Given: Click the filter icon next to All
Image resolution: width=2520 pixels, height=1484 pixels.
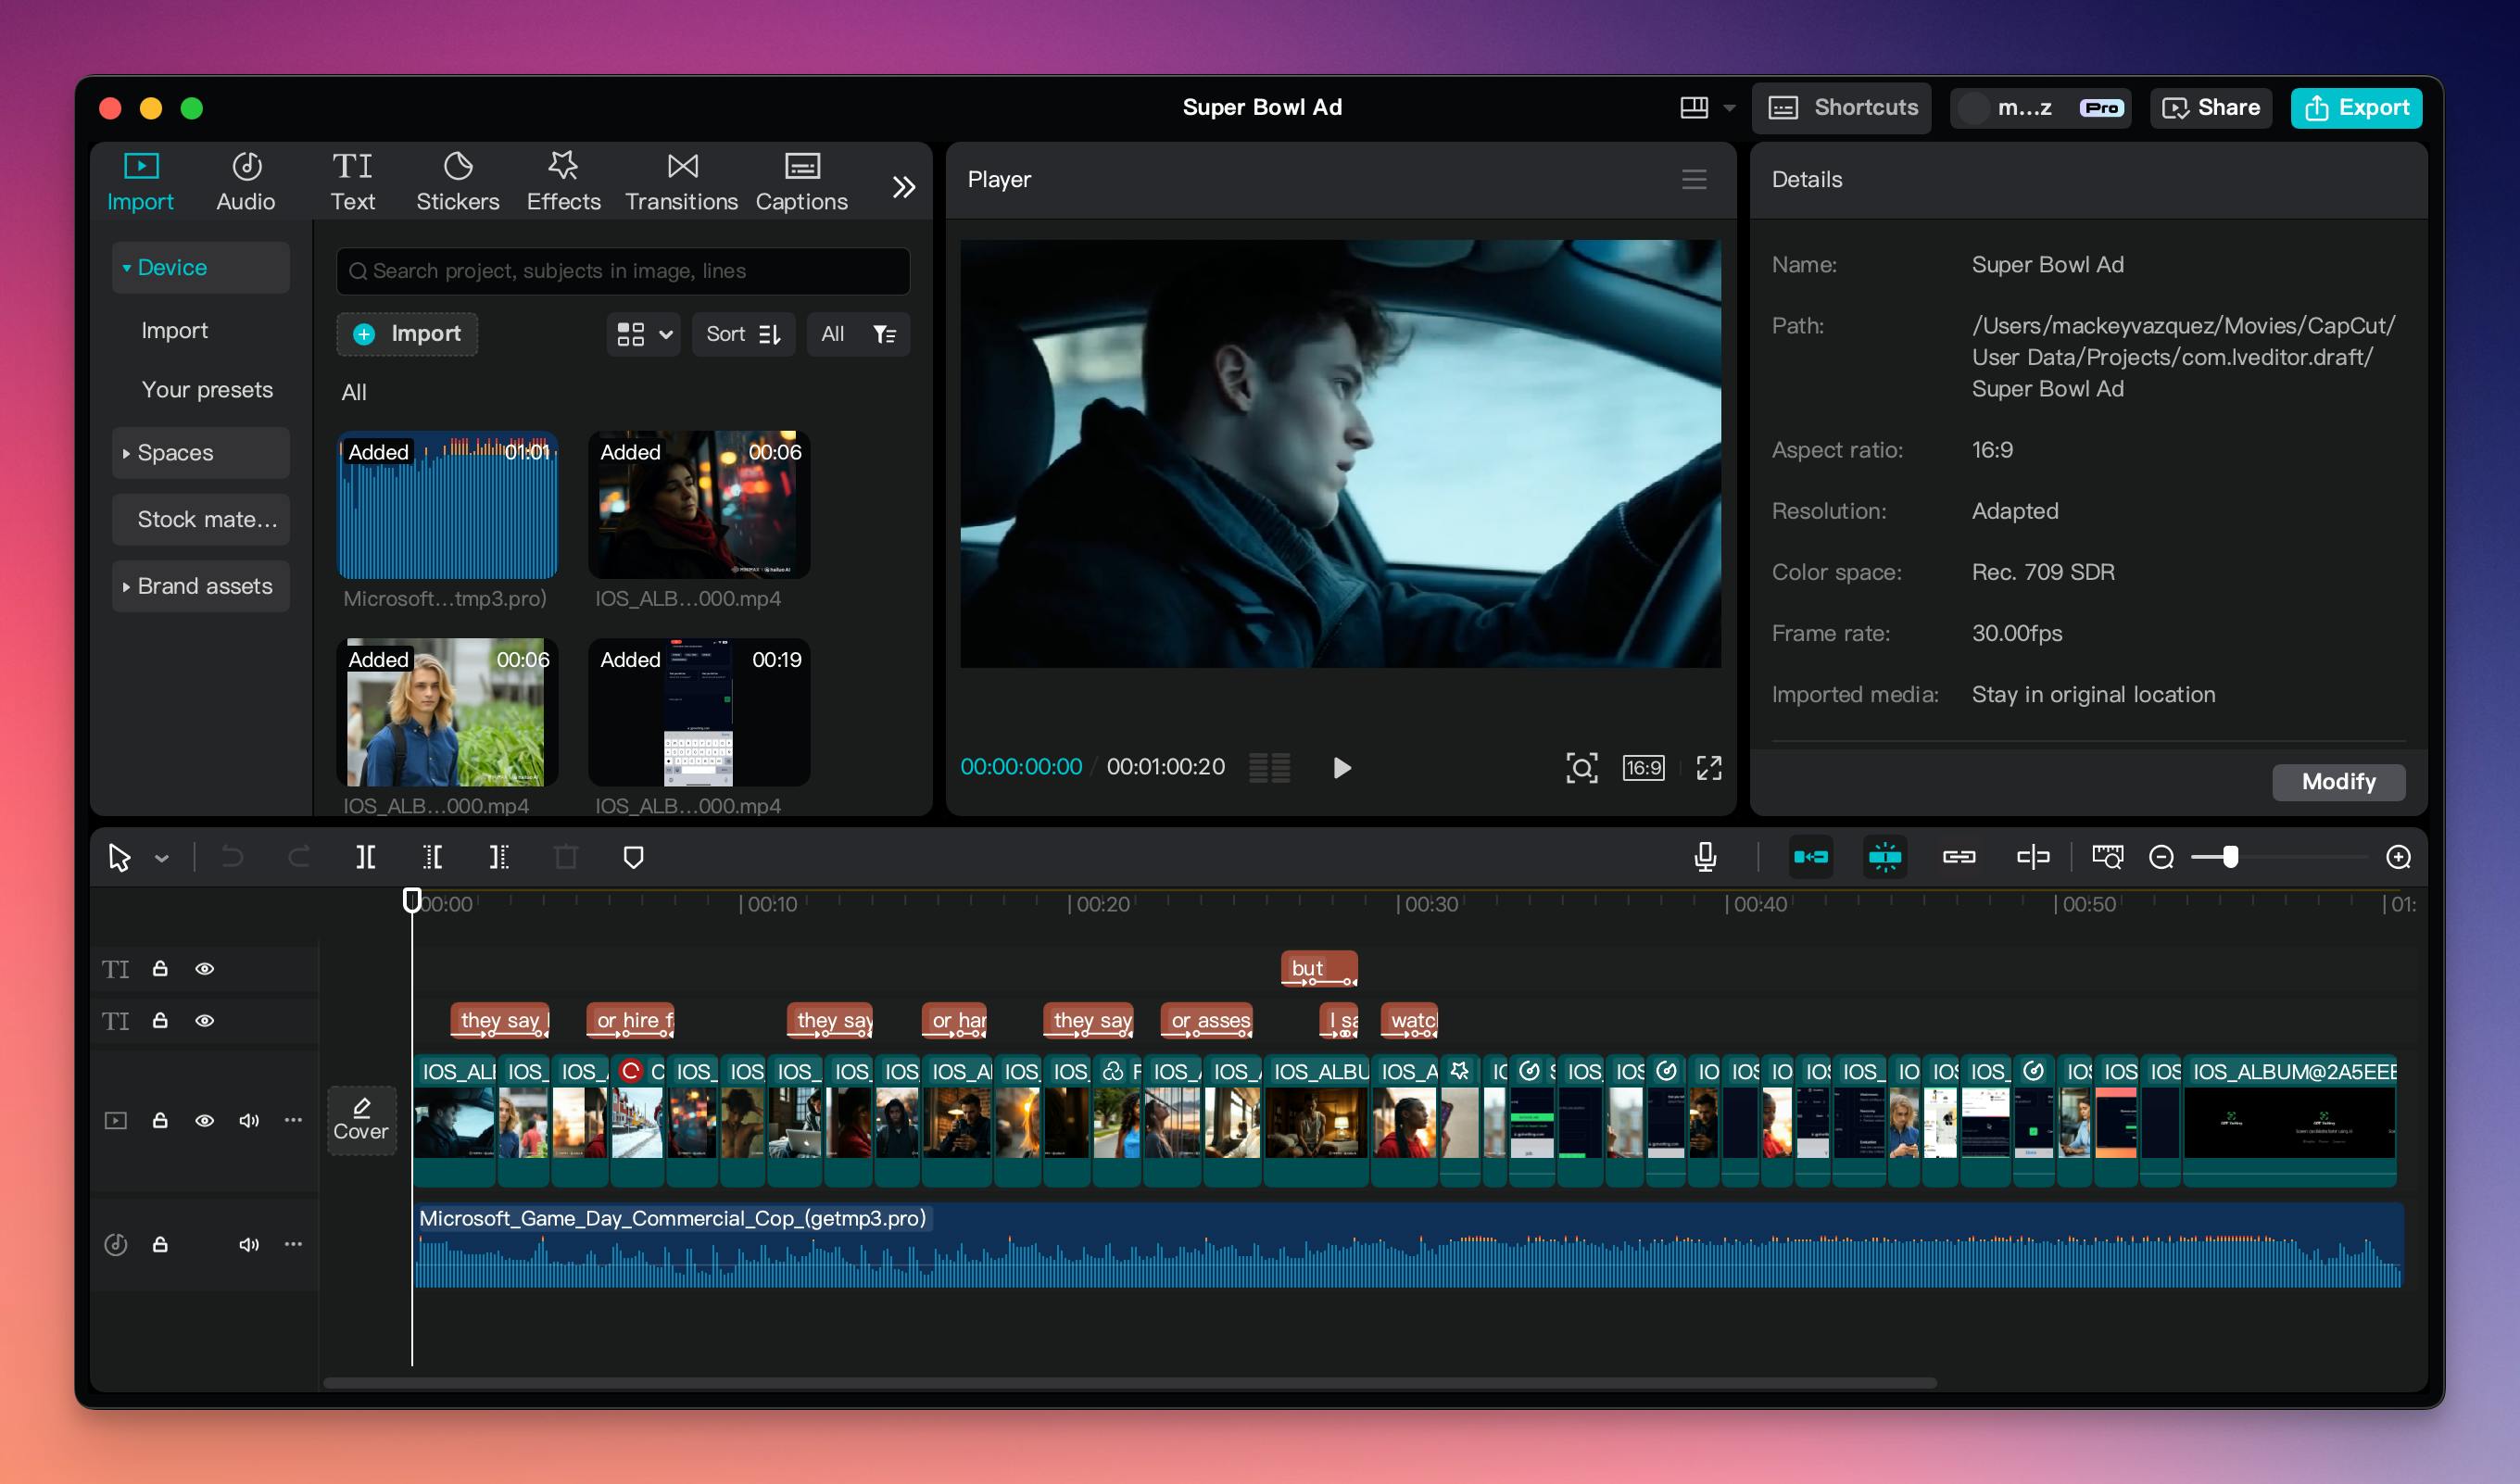Looking at the screenshot, I should point(884,334).
